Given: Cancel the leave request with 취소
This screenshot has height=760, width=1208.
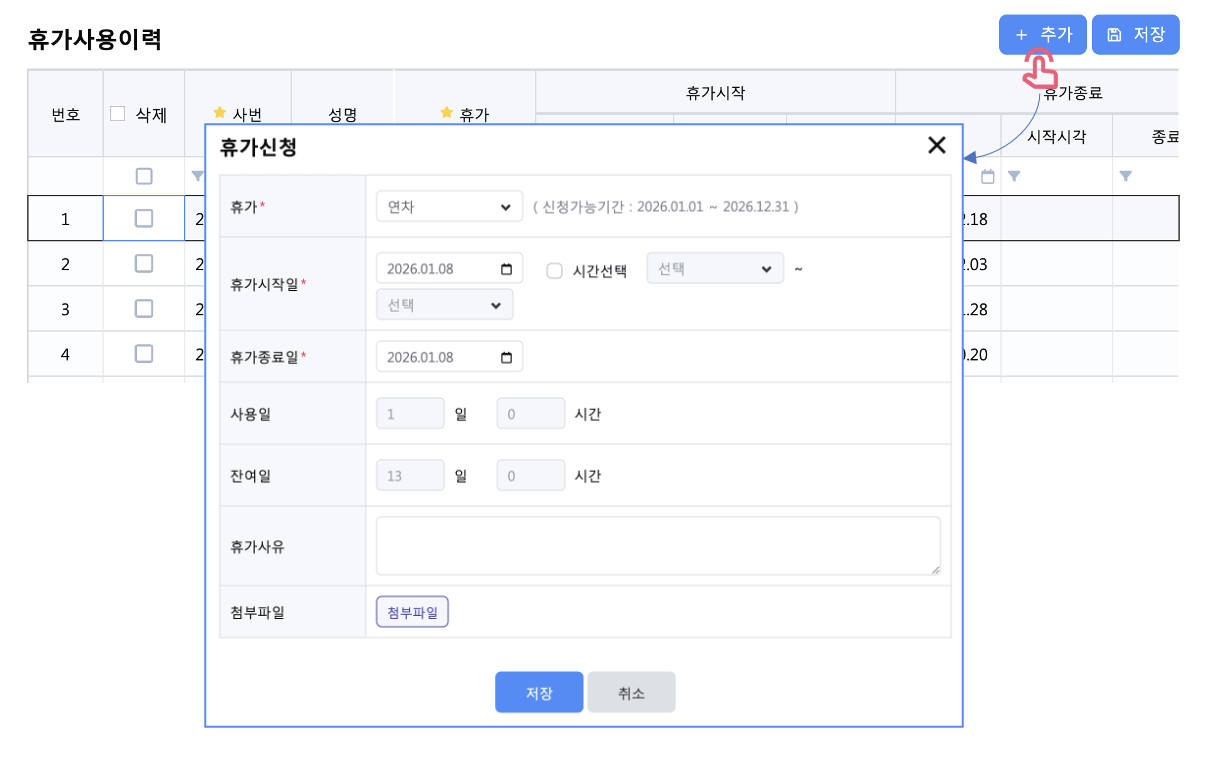Looking at the screenshot, I should point(631,692).
